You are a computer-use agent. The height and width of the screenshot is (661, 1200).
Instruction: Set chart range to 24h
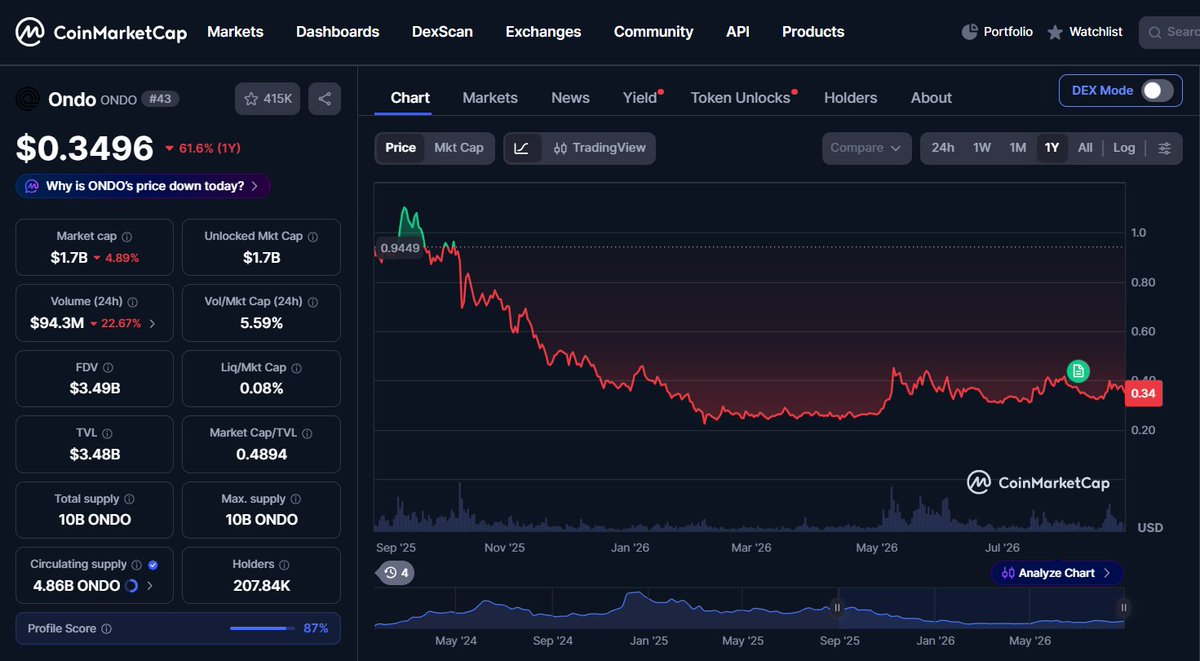942,148
